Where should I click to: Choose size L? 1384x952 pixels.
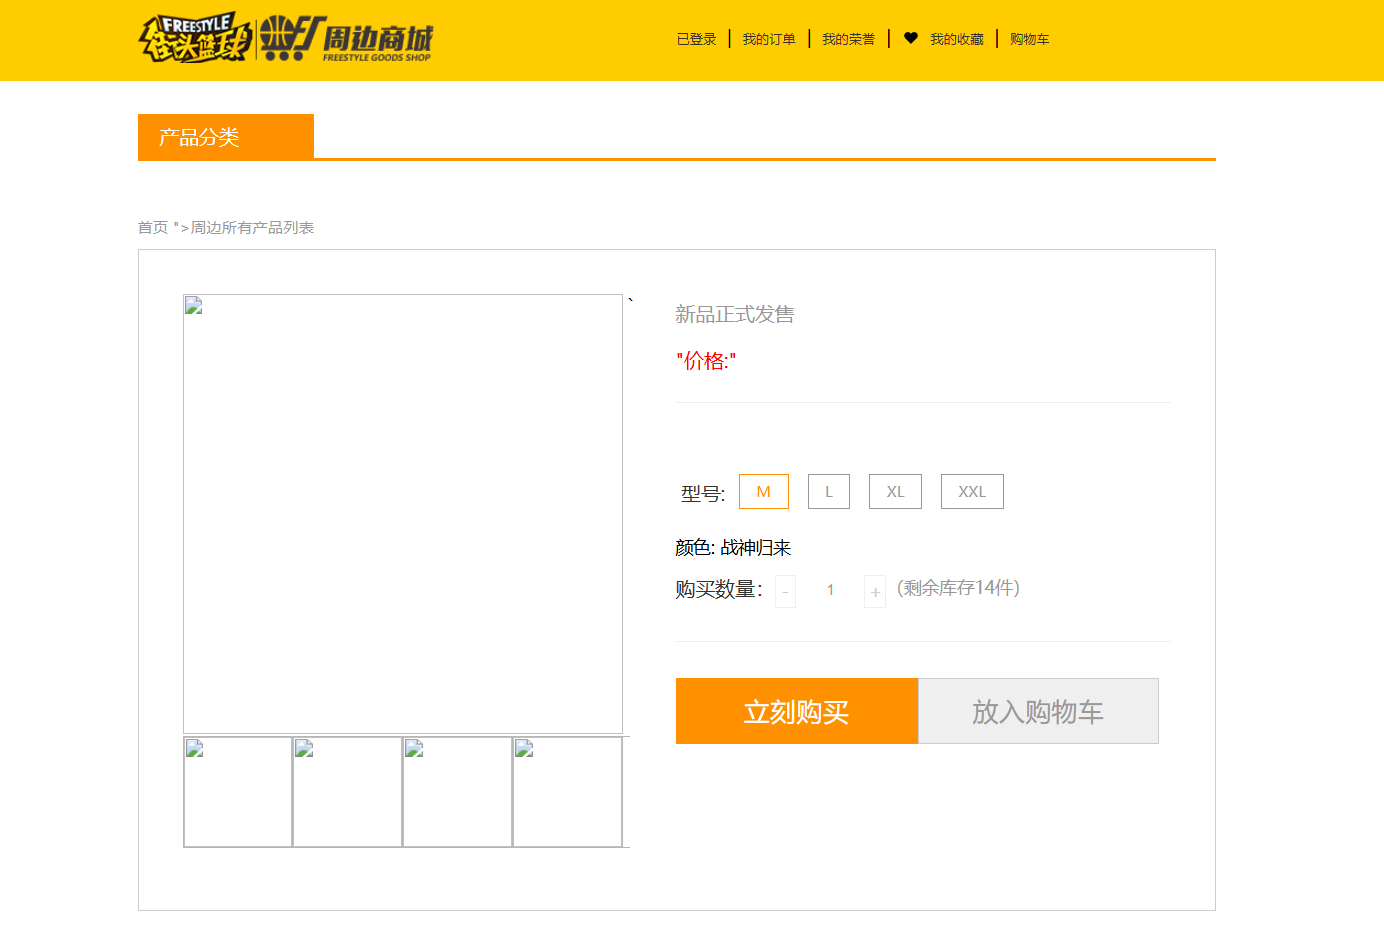click(829, 492)
